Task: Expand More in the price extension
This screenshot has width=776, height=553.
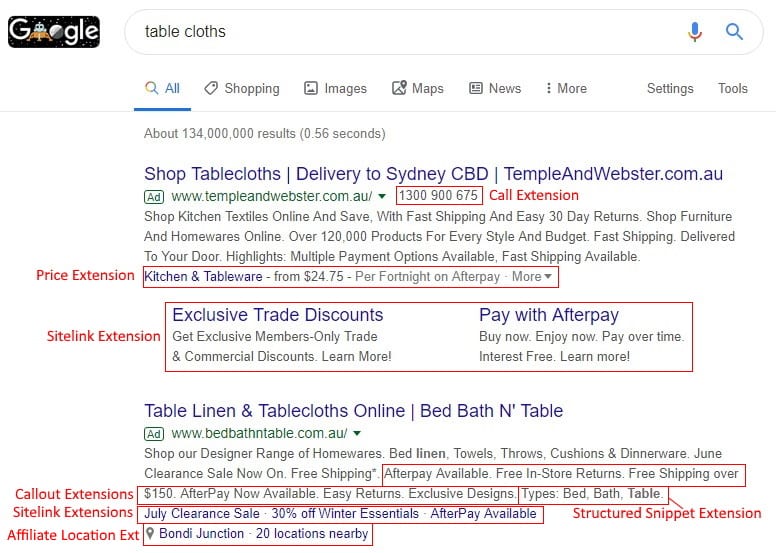Action: click(532, 276)
